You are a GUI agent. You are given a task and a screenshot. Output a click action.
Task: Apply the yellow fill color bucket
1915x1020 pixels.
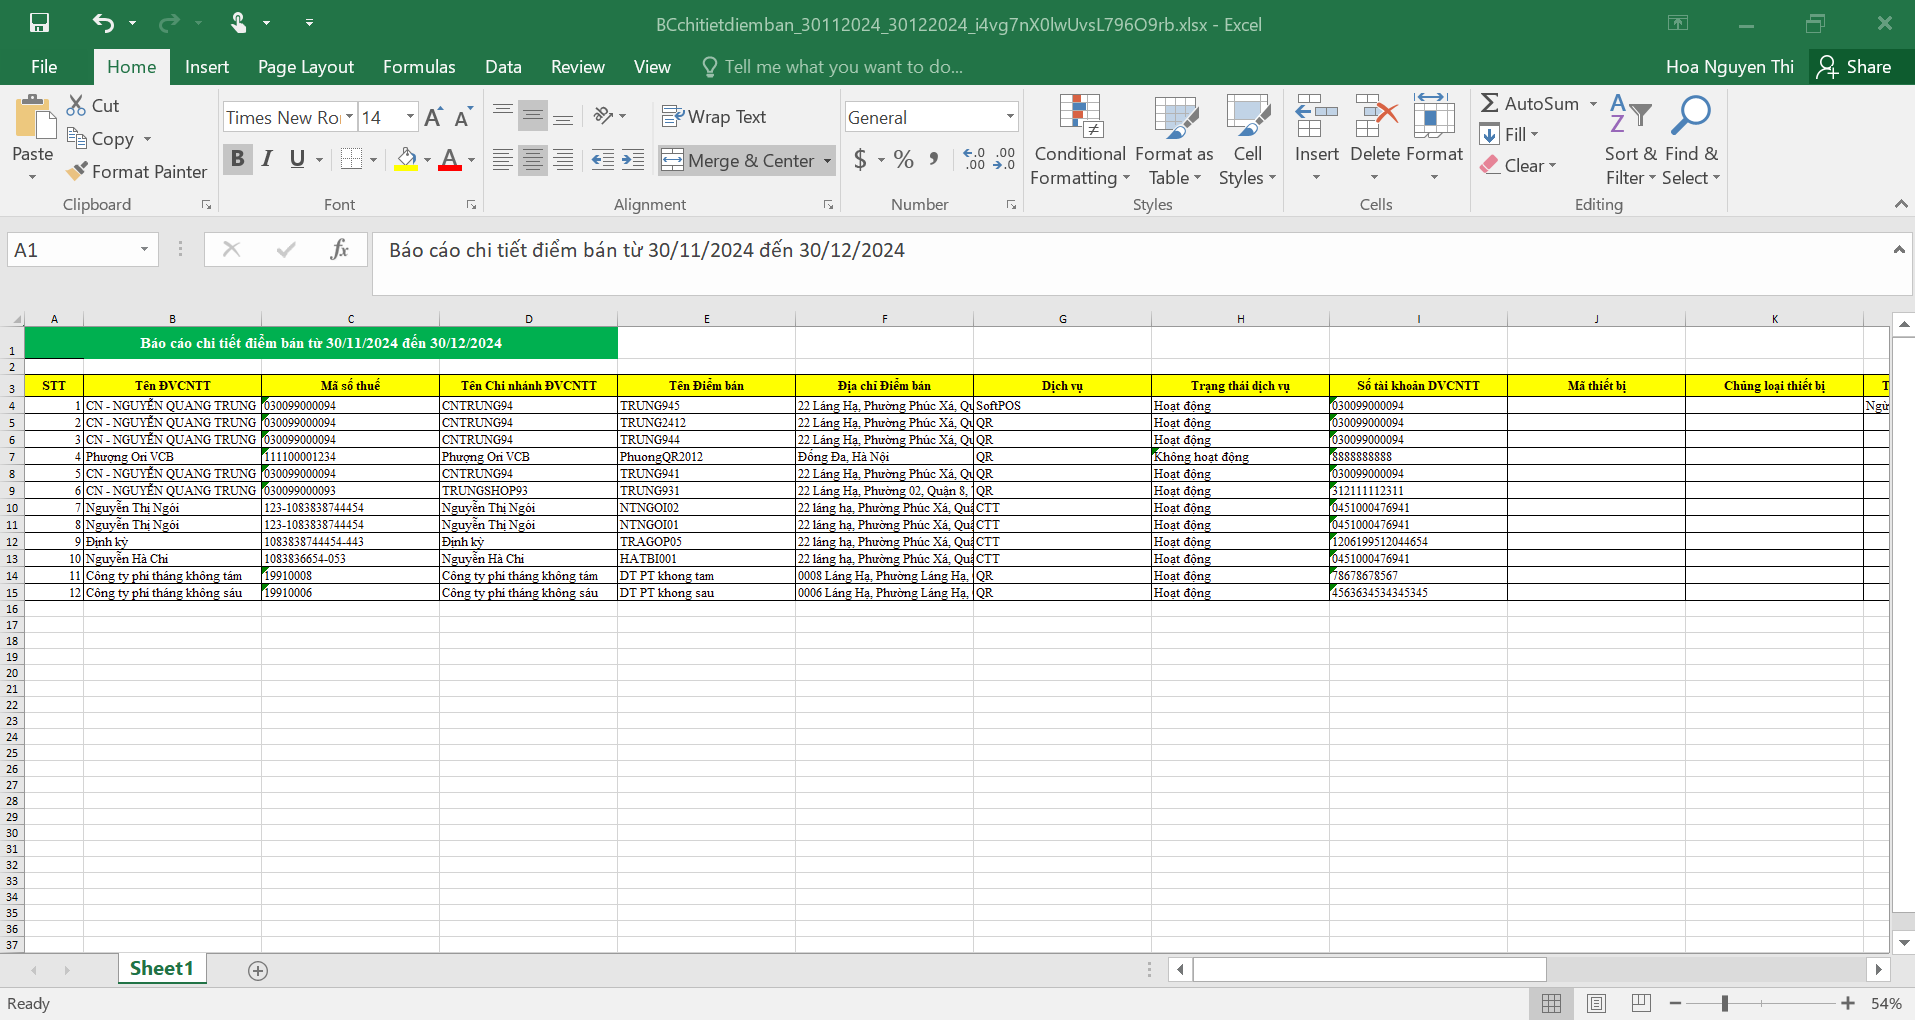405,159
